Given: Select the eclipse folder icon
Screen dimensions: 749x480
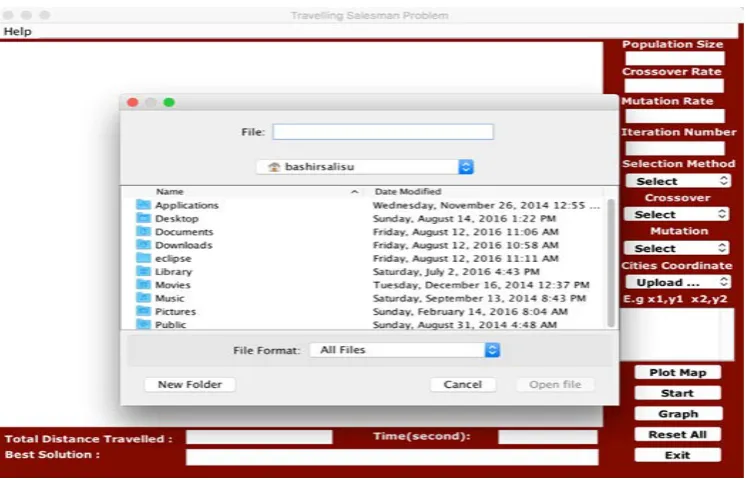Looking at the screenshot, I should click(x=143, y=258).
